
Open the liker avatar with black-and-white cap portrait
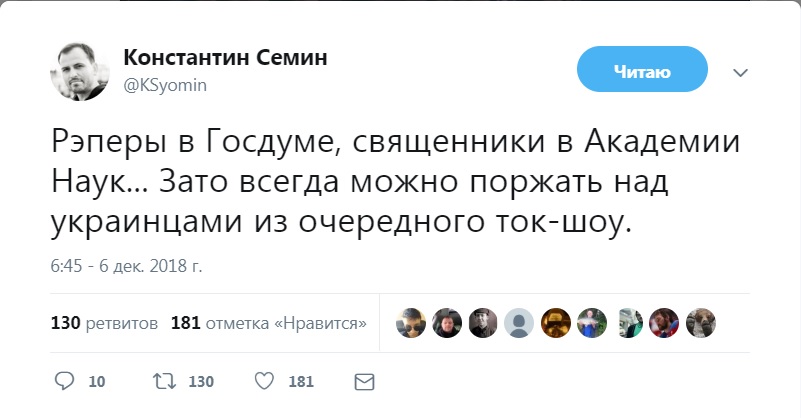(483, 322)
